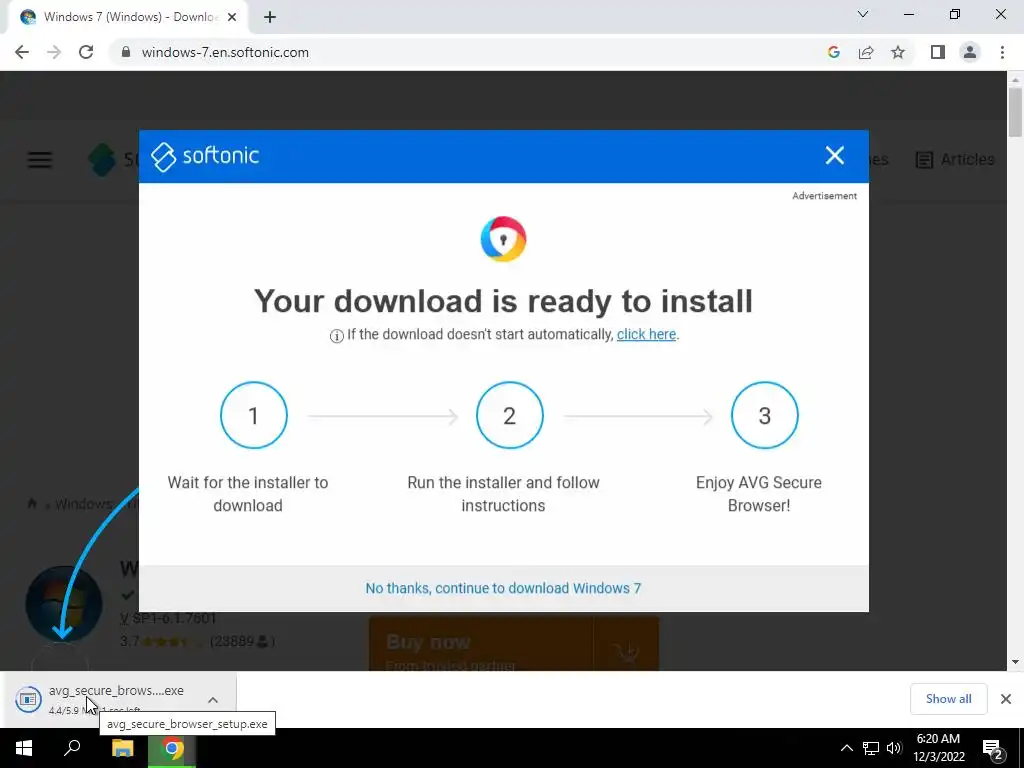
Task: Click the Softonic logo in dialog header
Action: point(205,156)
